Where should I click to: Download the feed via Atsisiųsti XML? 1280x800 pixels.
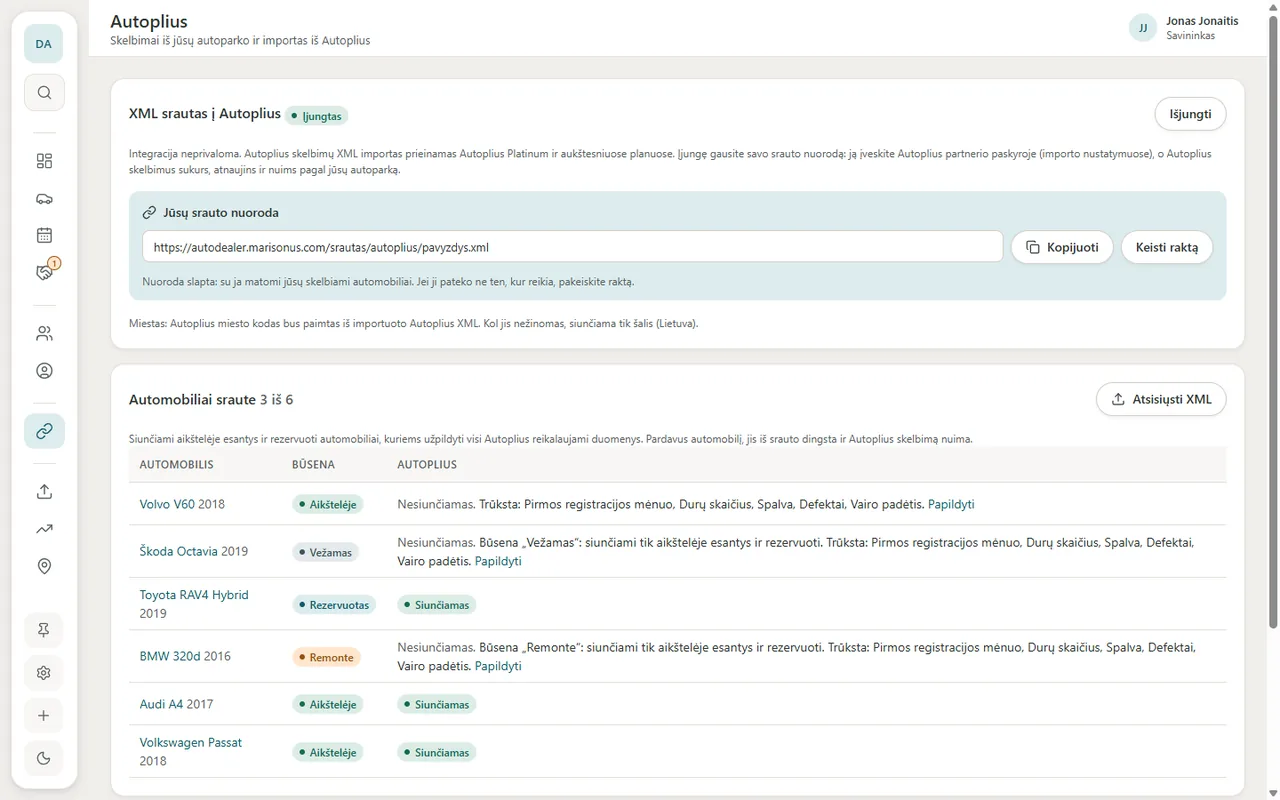[1161, 399]
